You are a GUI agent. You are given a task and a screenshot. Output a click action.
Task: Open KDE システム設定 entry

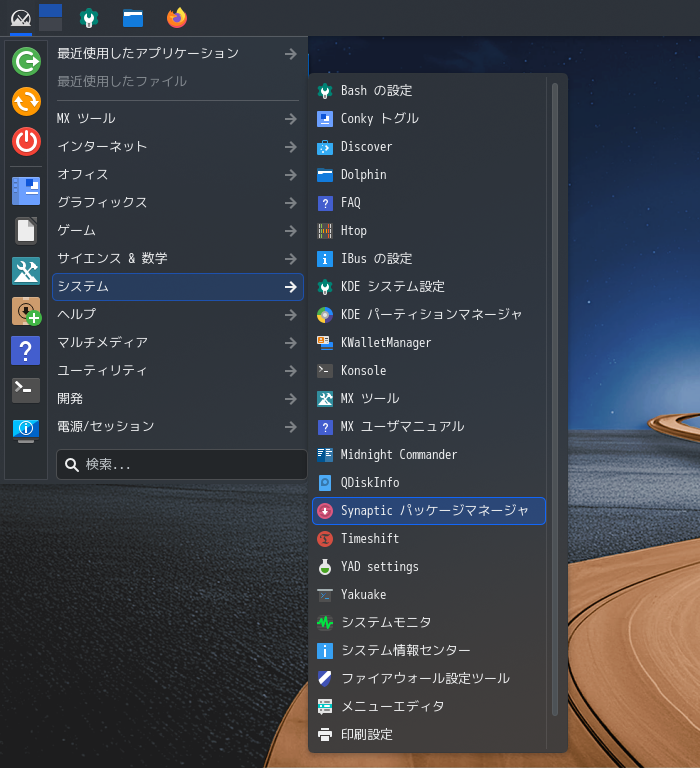coord(429,287)
